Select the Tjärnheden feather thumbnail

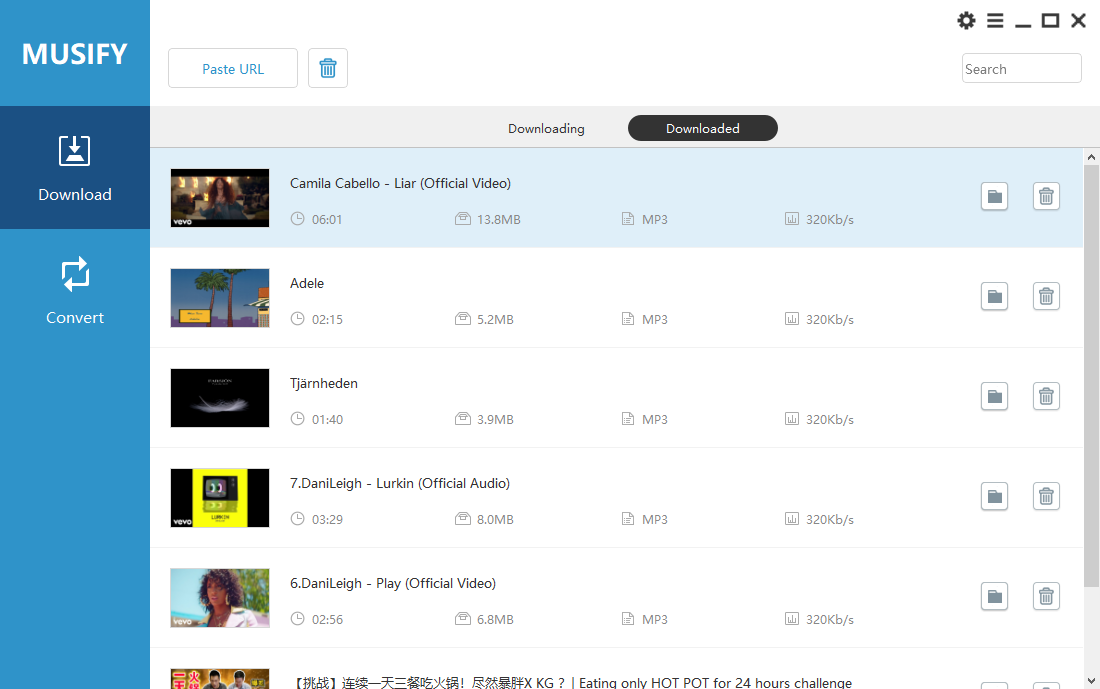coord(220,398)
